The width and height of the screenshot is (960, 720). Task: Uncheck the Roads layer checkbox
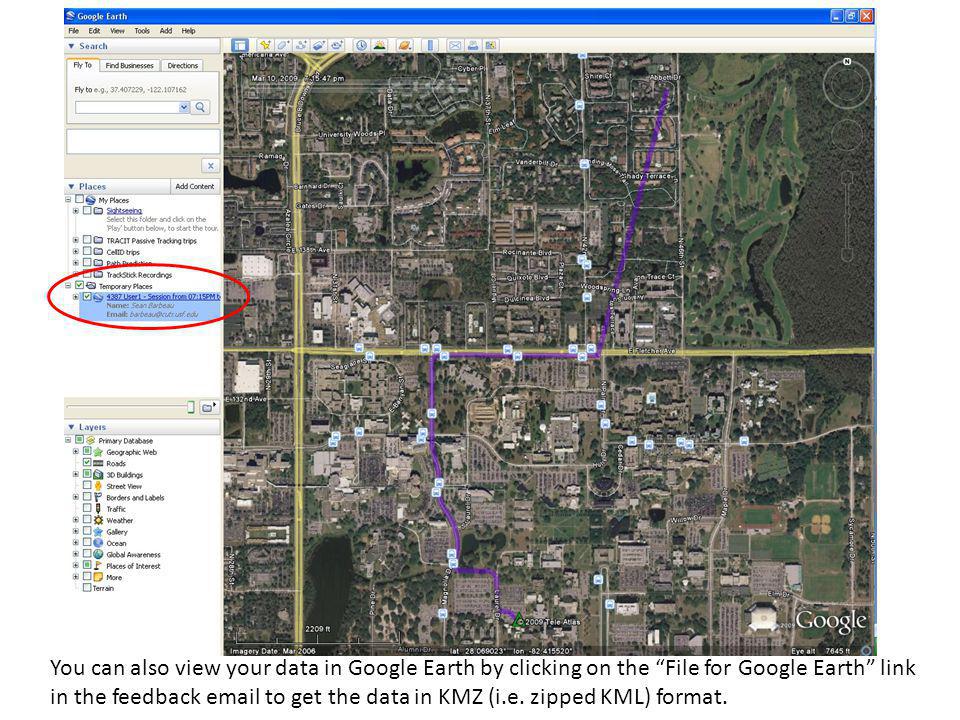[87, 463]
